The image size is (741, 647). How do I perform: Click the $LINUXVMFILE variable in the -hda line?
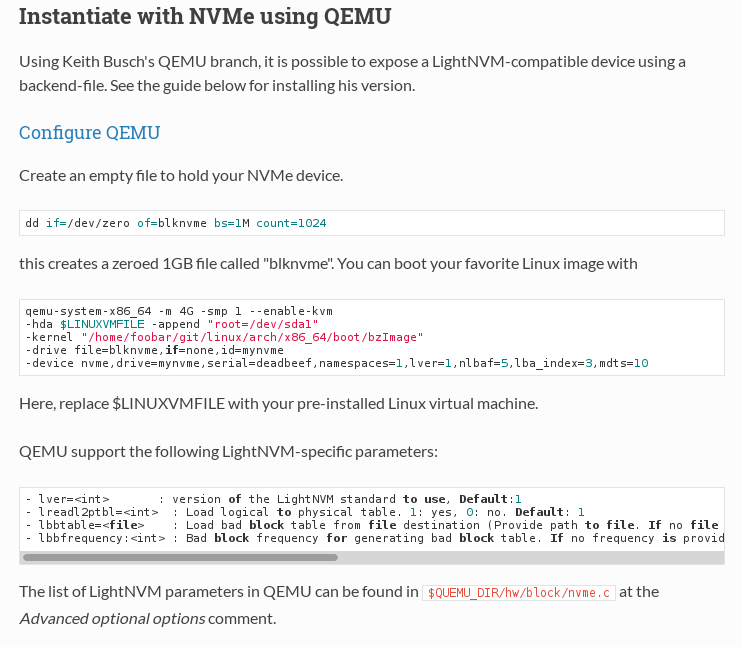(x=102, y=324)
